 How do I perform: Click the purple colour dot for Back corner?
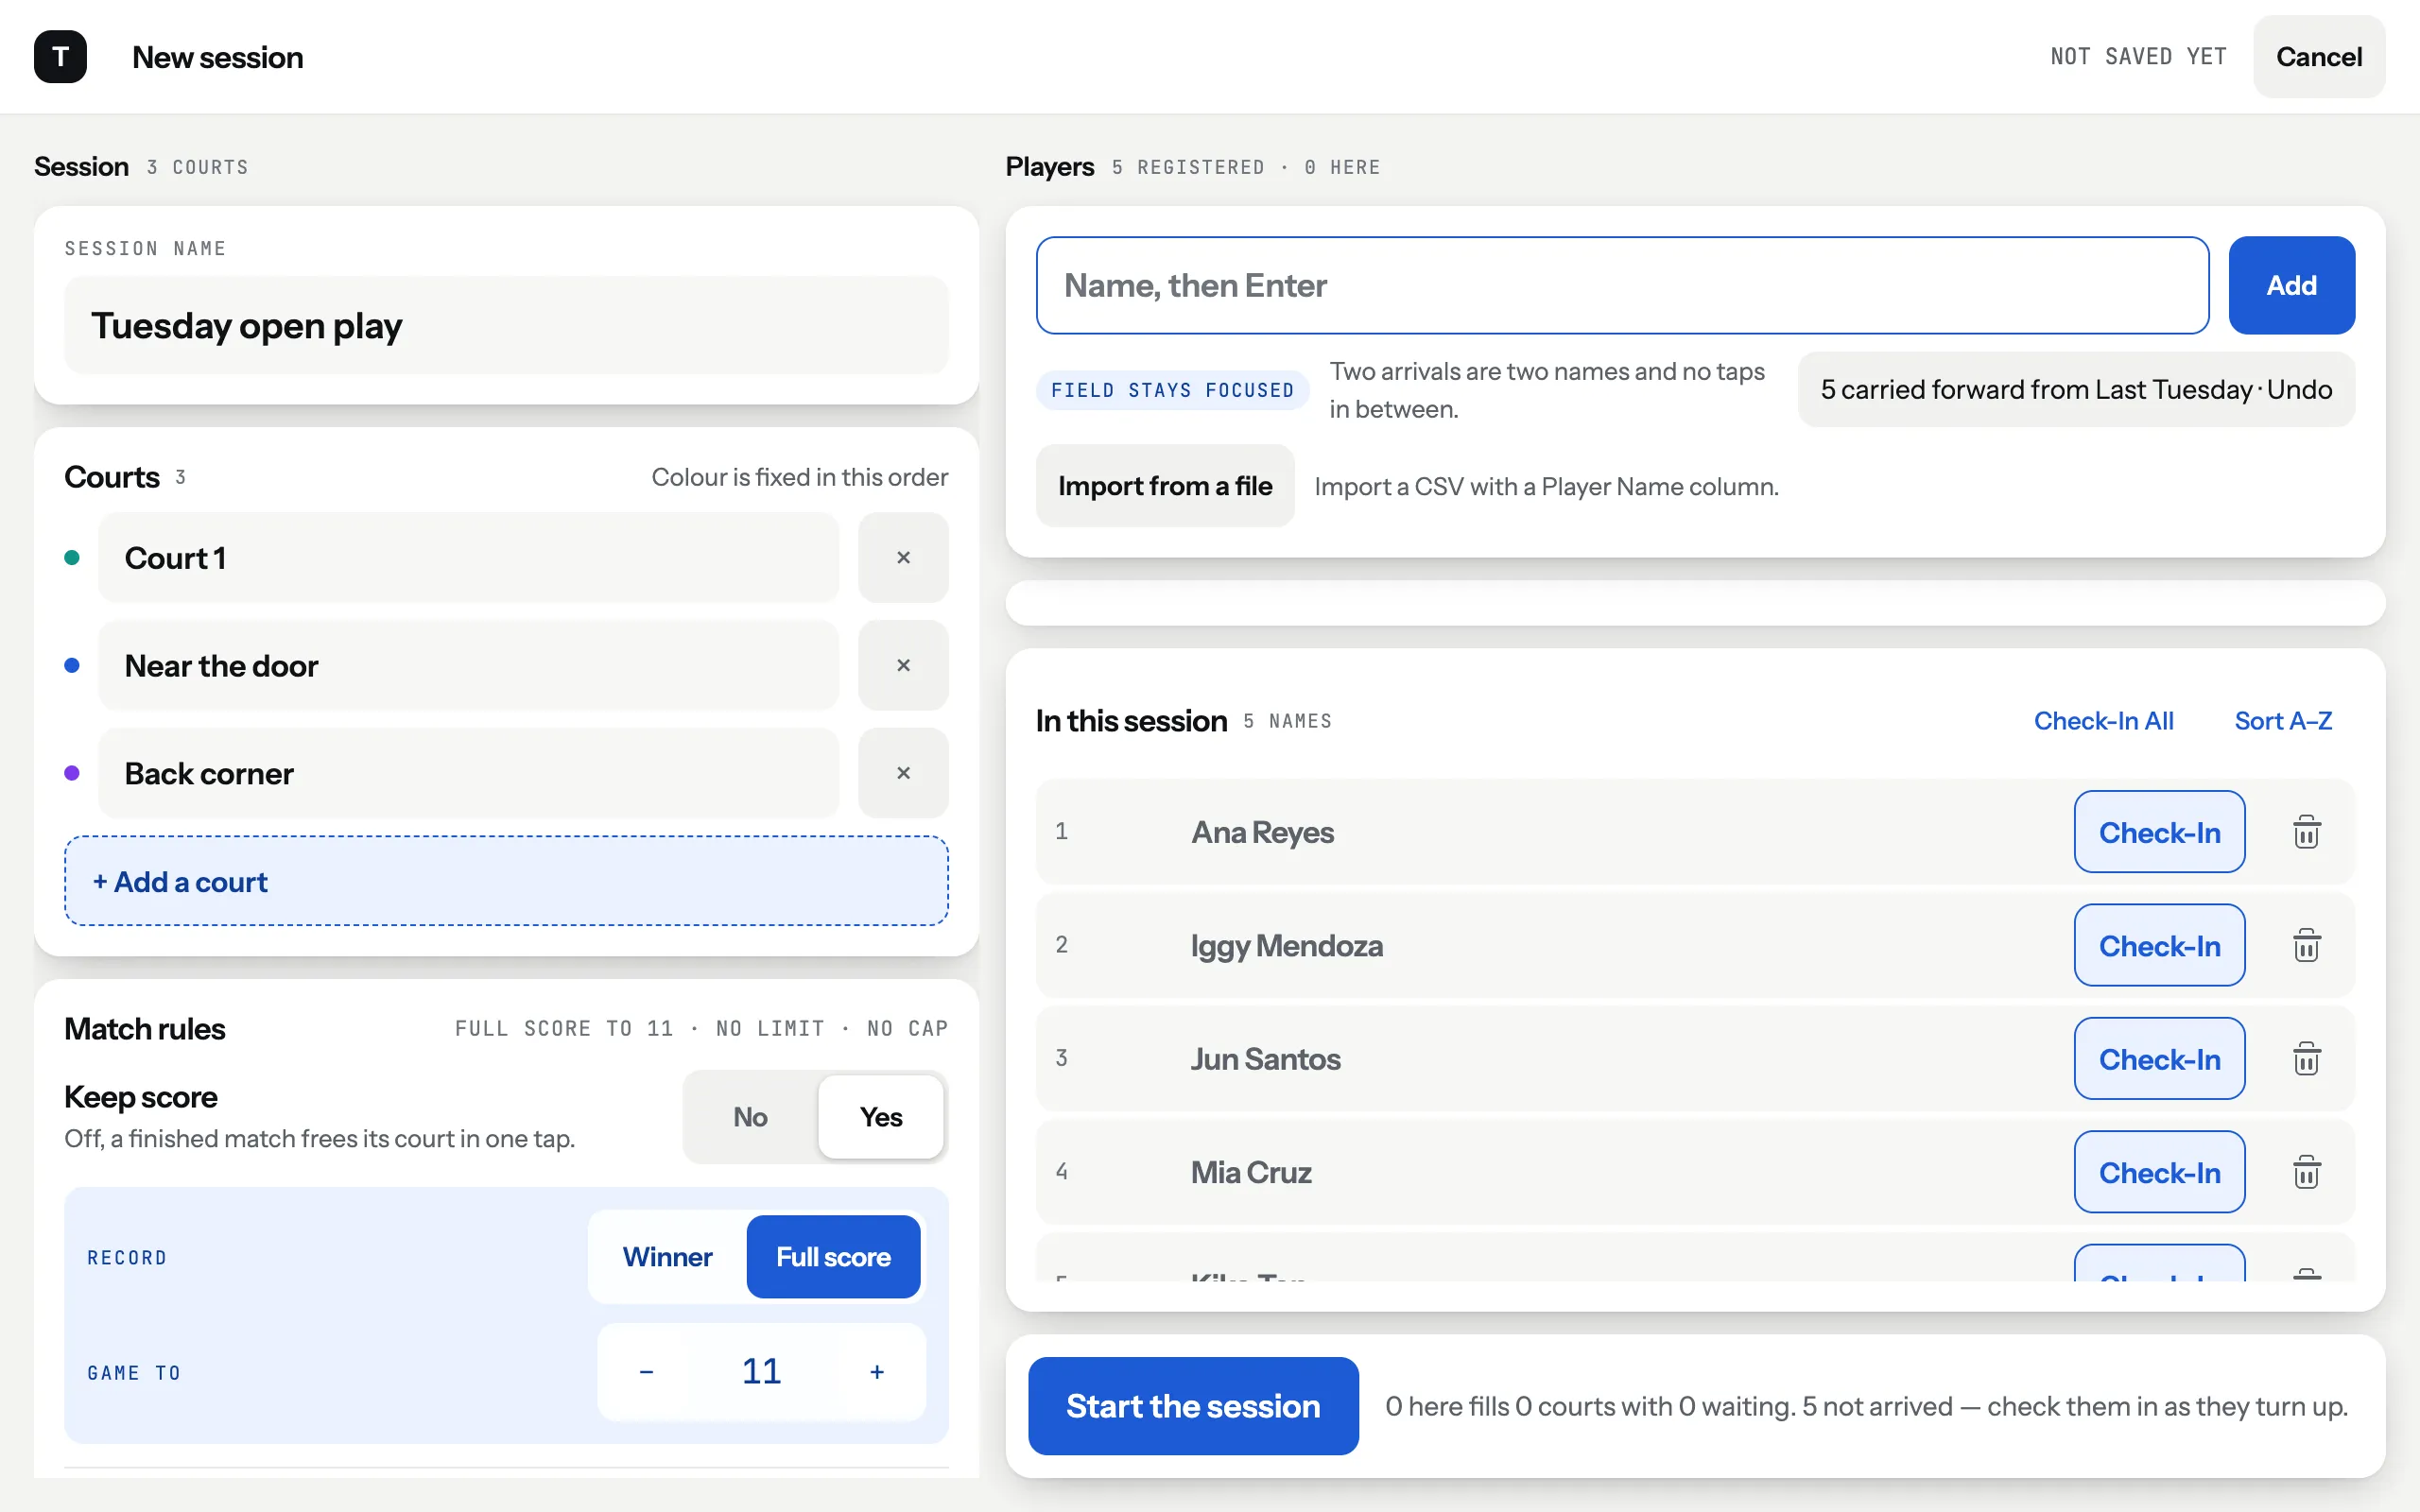72,773
